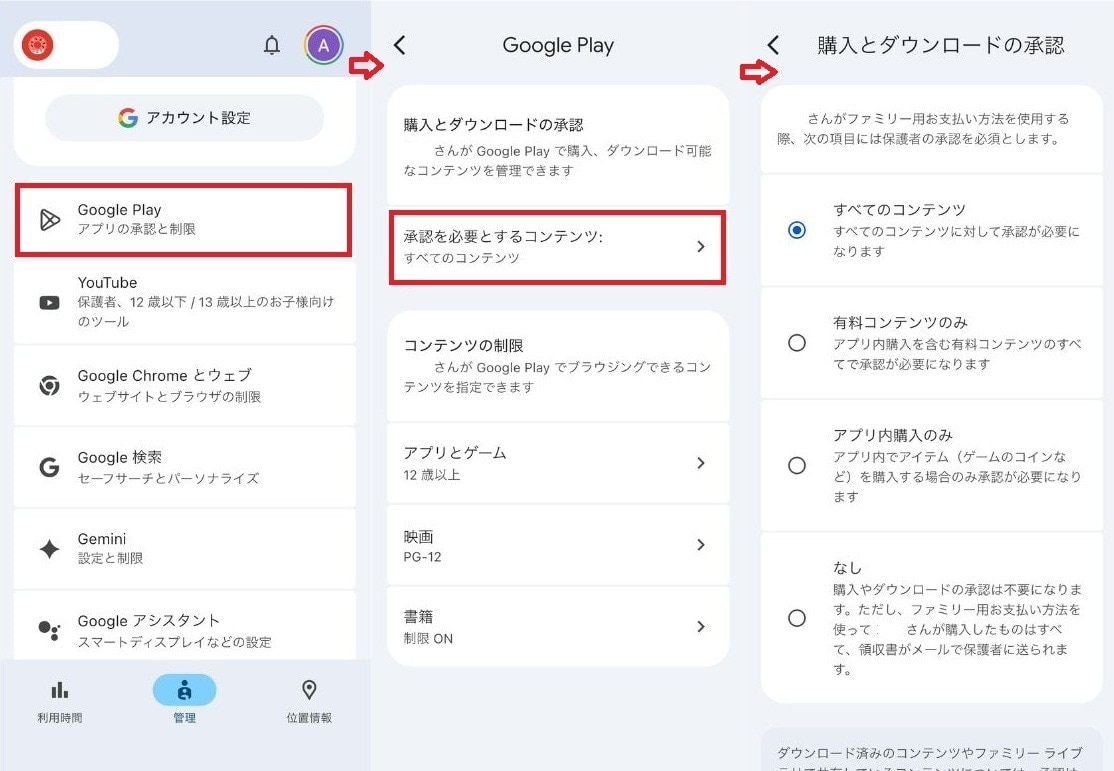Expand 承認を必要とするコンテンツ settings

click(557, 248)
